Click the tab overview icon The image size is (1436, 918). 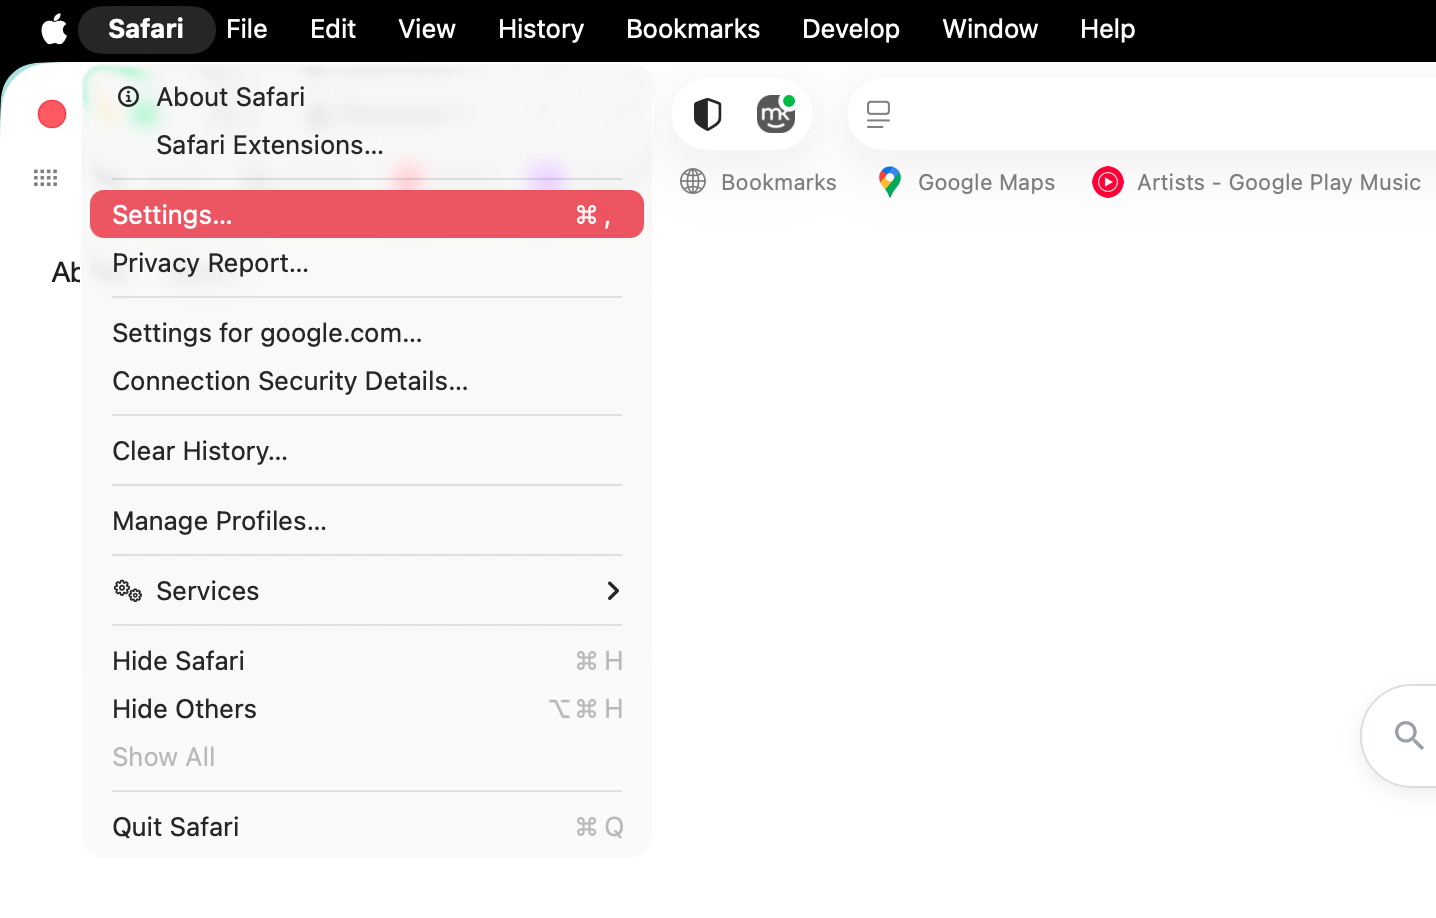click(878, 113)
